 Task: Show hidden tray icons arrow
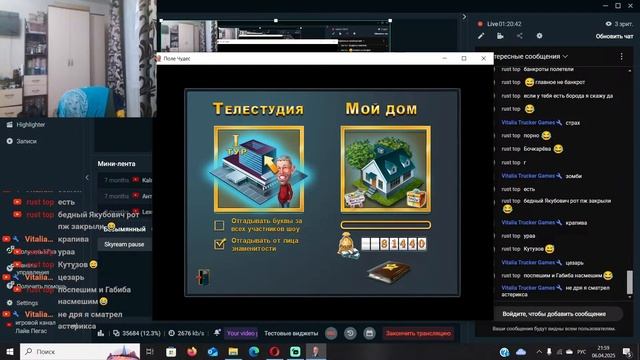[x=539, y=351]
